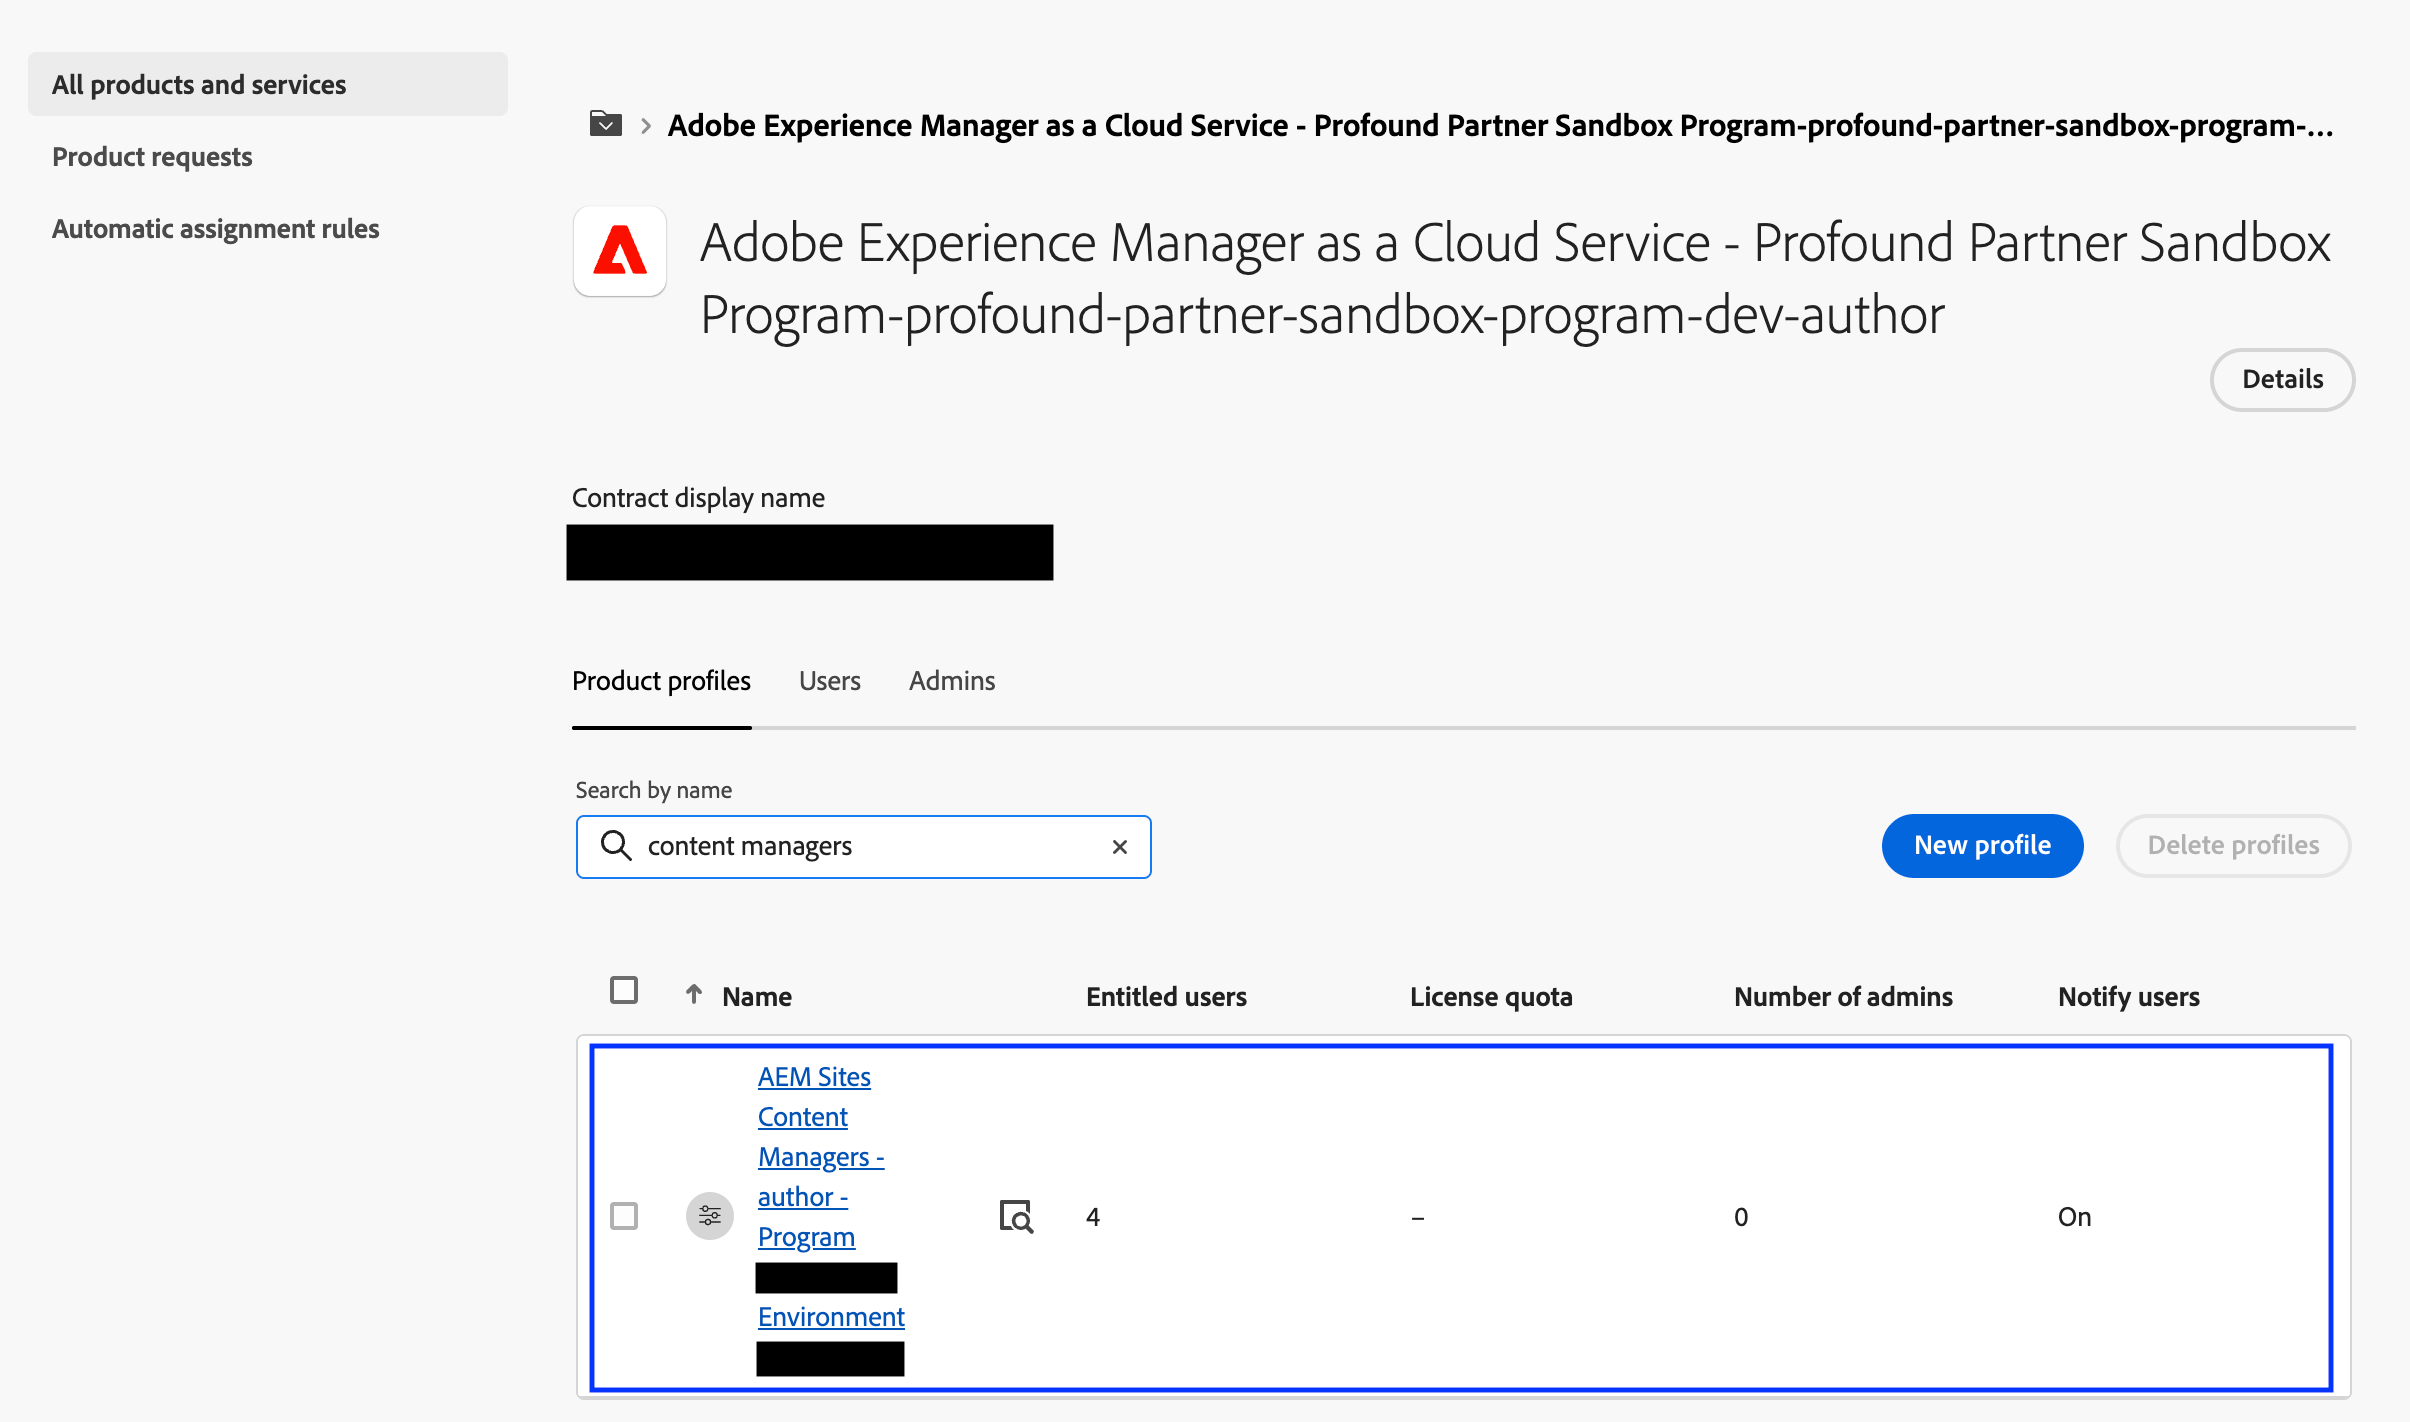Open the view details icon beside the profile name
This screenshot has height=1422, width=2410.
[1016, 1216]
